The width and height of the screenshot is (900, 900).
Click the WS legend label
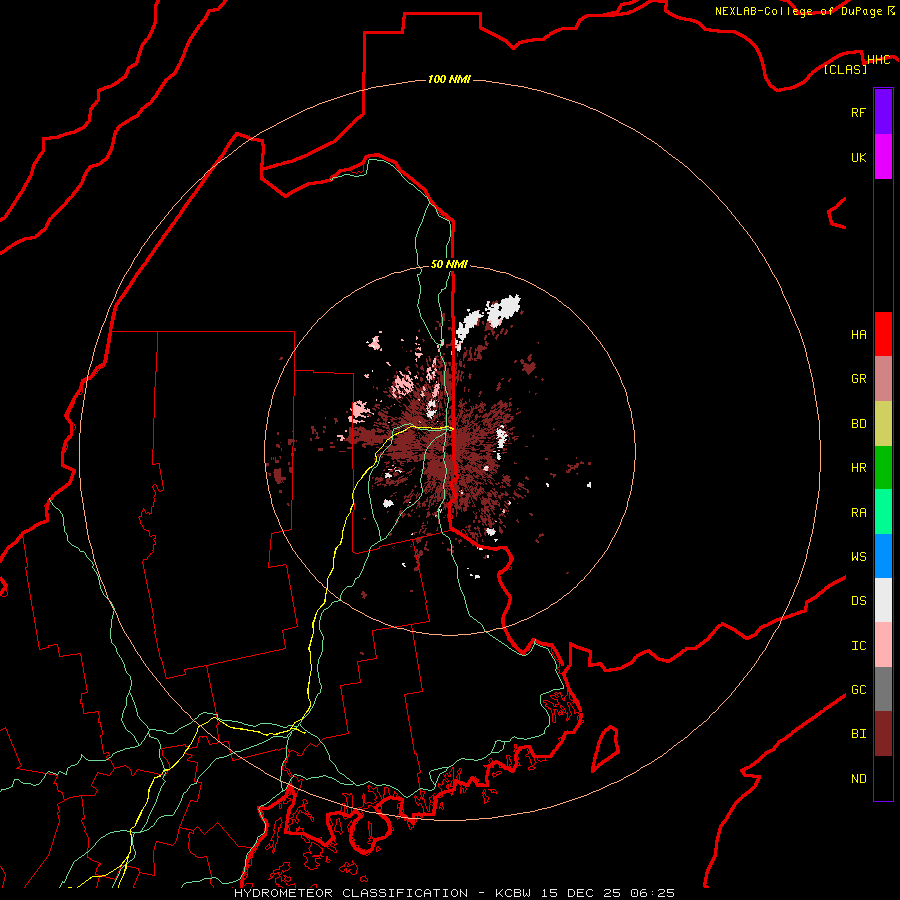click(x=858, y=557)
